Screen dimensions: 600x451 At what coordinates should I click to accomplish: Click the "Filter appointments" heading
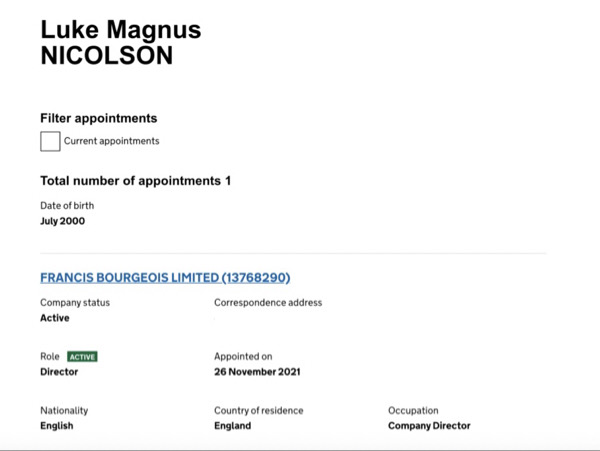[x=98, y=118]
